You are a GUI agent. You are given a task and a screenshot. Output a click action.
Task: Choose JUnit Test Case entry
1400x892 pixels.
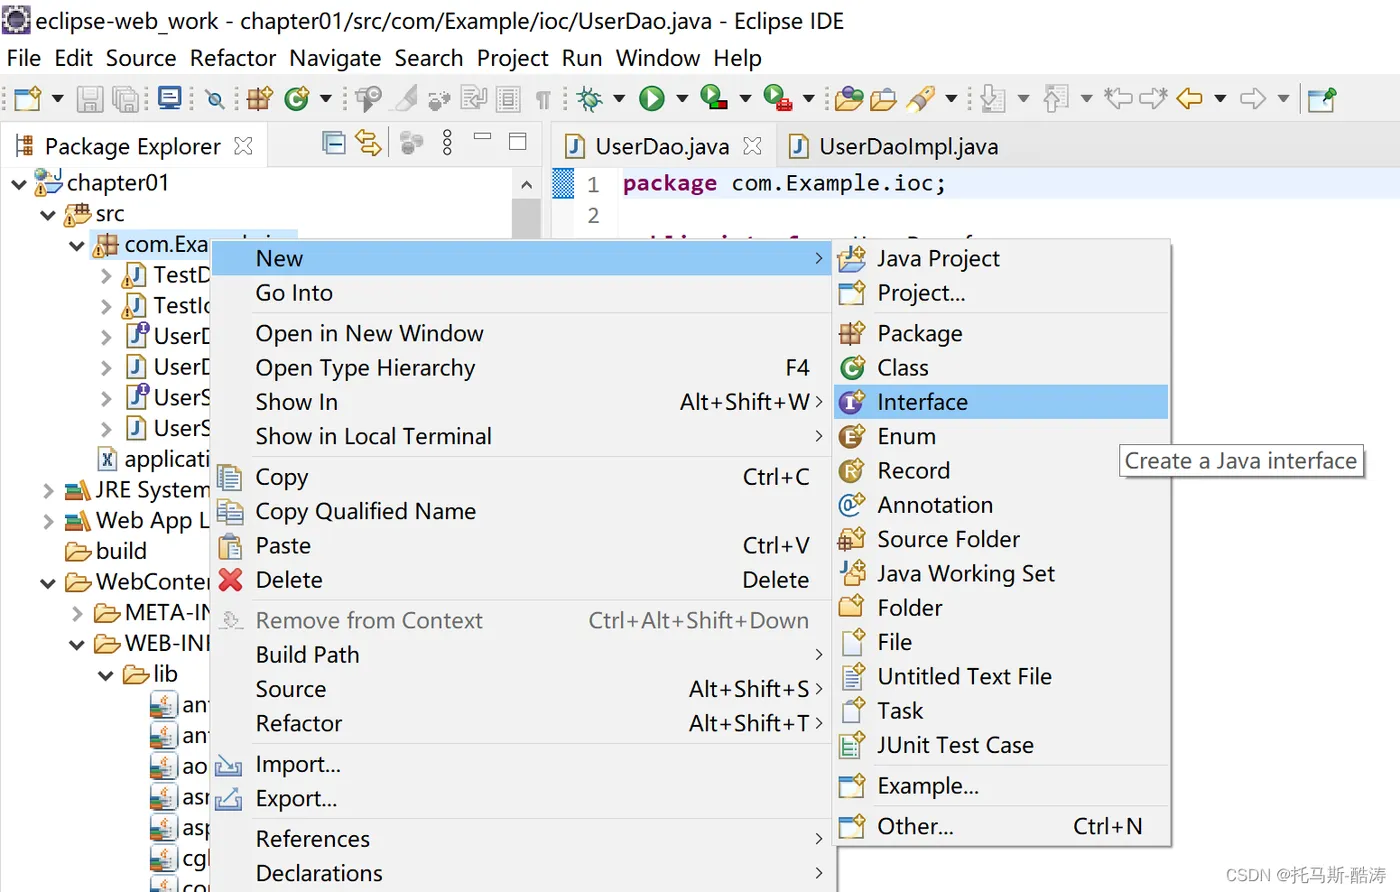tap(1001, 745)
